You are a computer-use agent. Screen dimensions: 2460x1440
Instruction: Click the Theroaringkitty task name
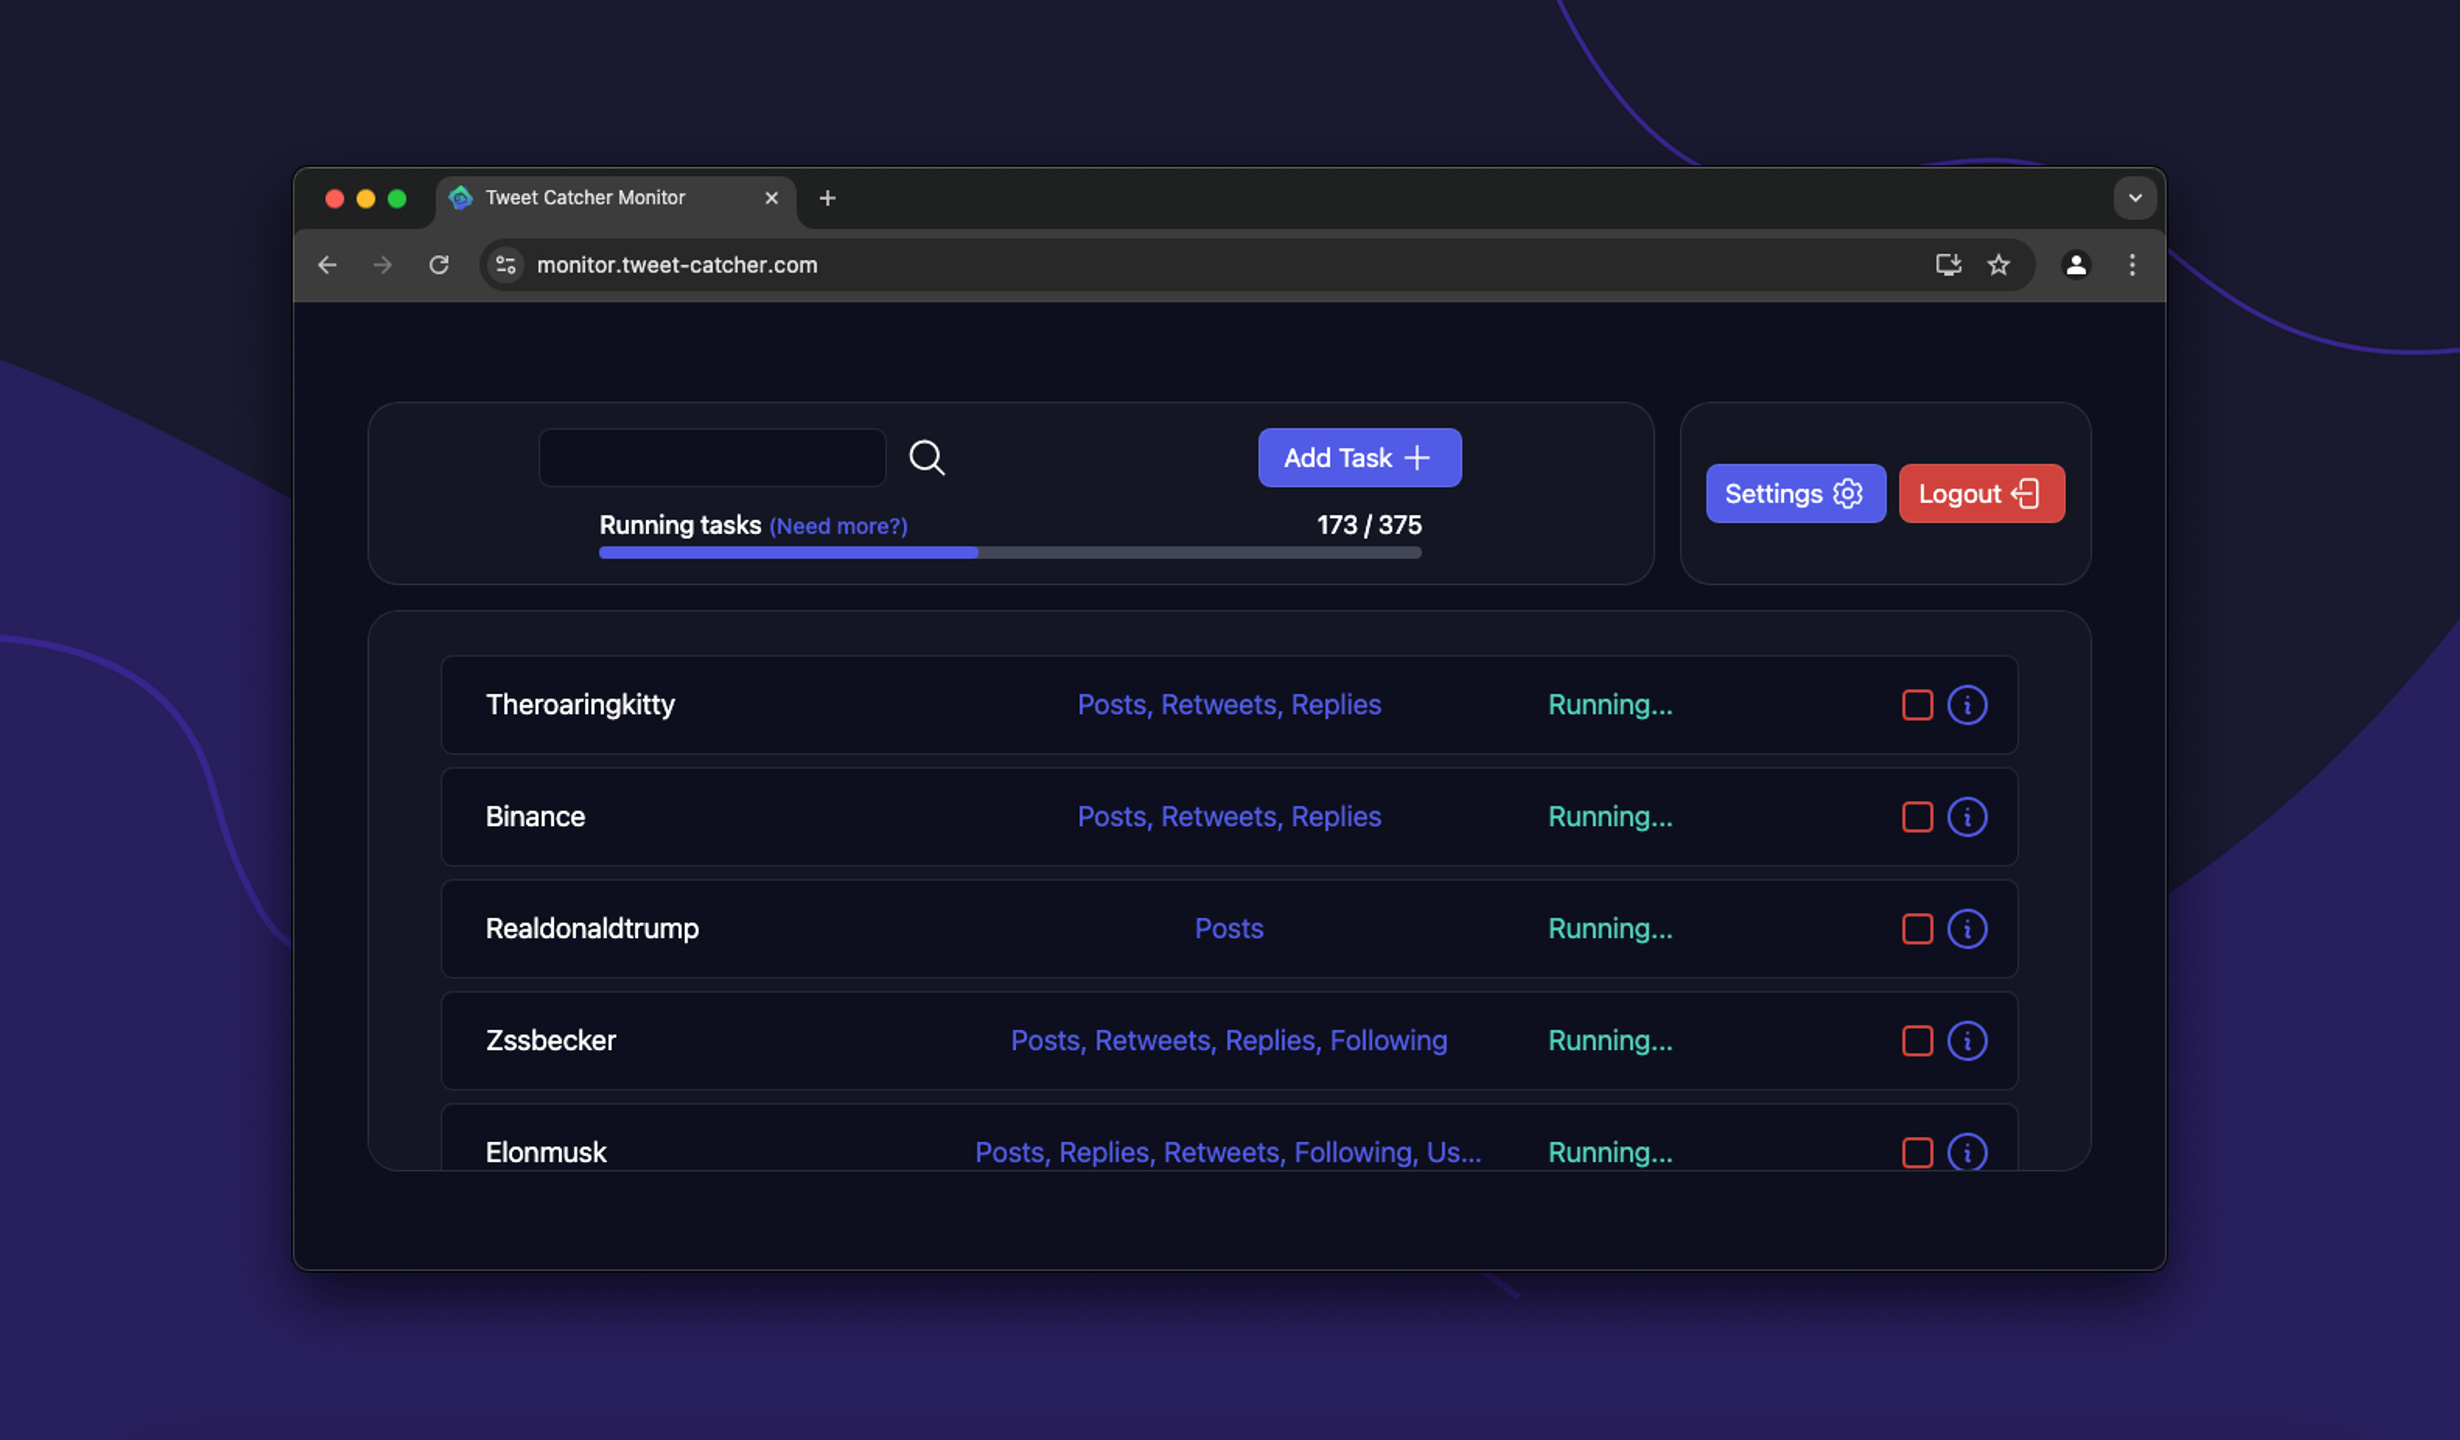pos(580,705)
